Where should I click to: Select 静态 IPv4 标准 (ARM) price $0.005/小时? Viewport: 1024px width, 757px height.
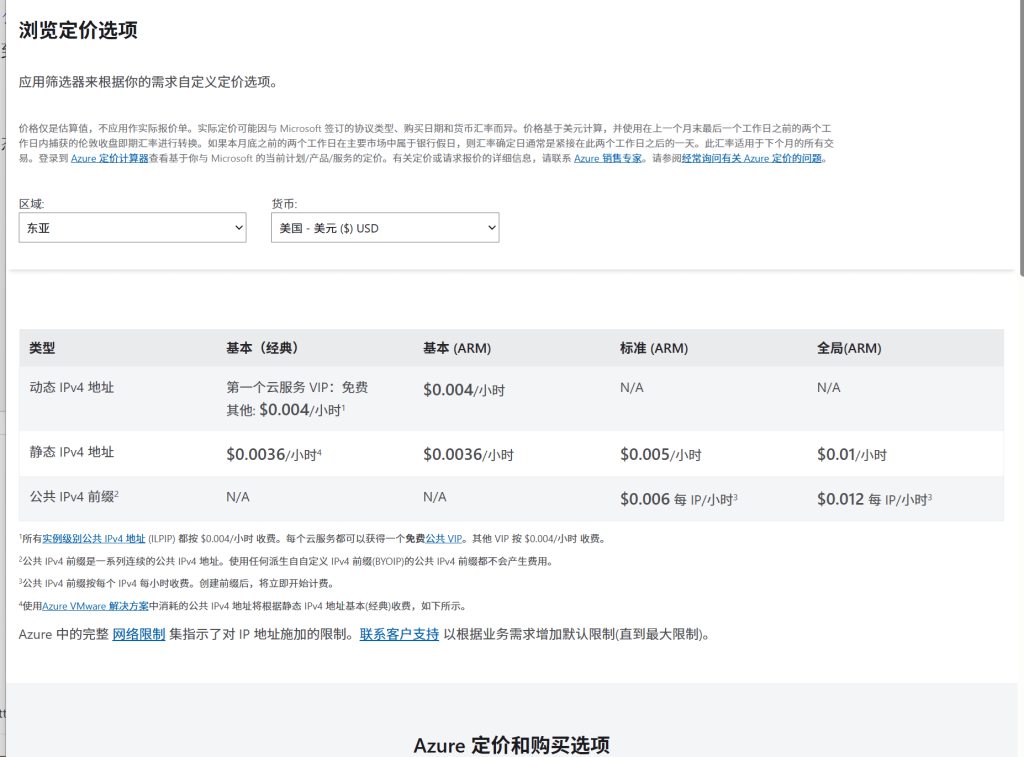(660, 454)
